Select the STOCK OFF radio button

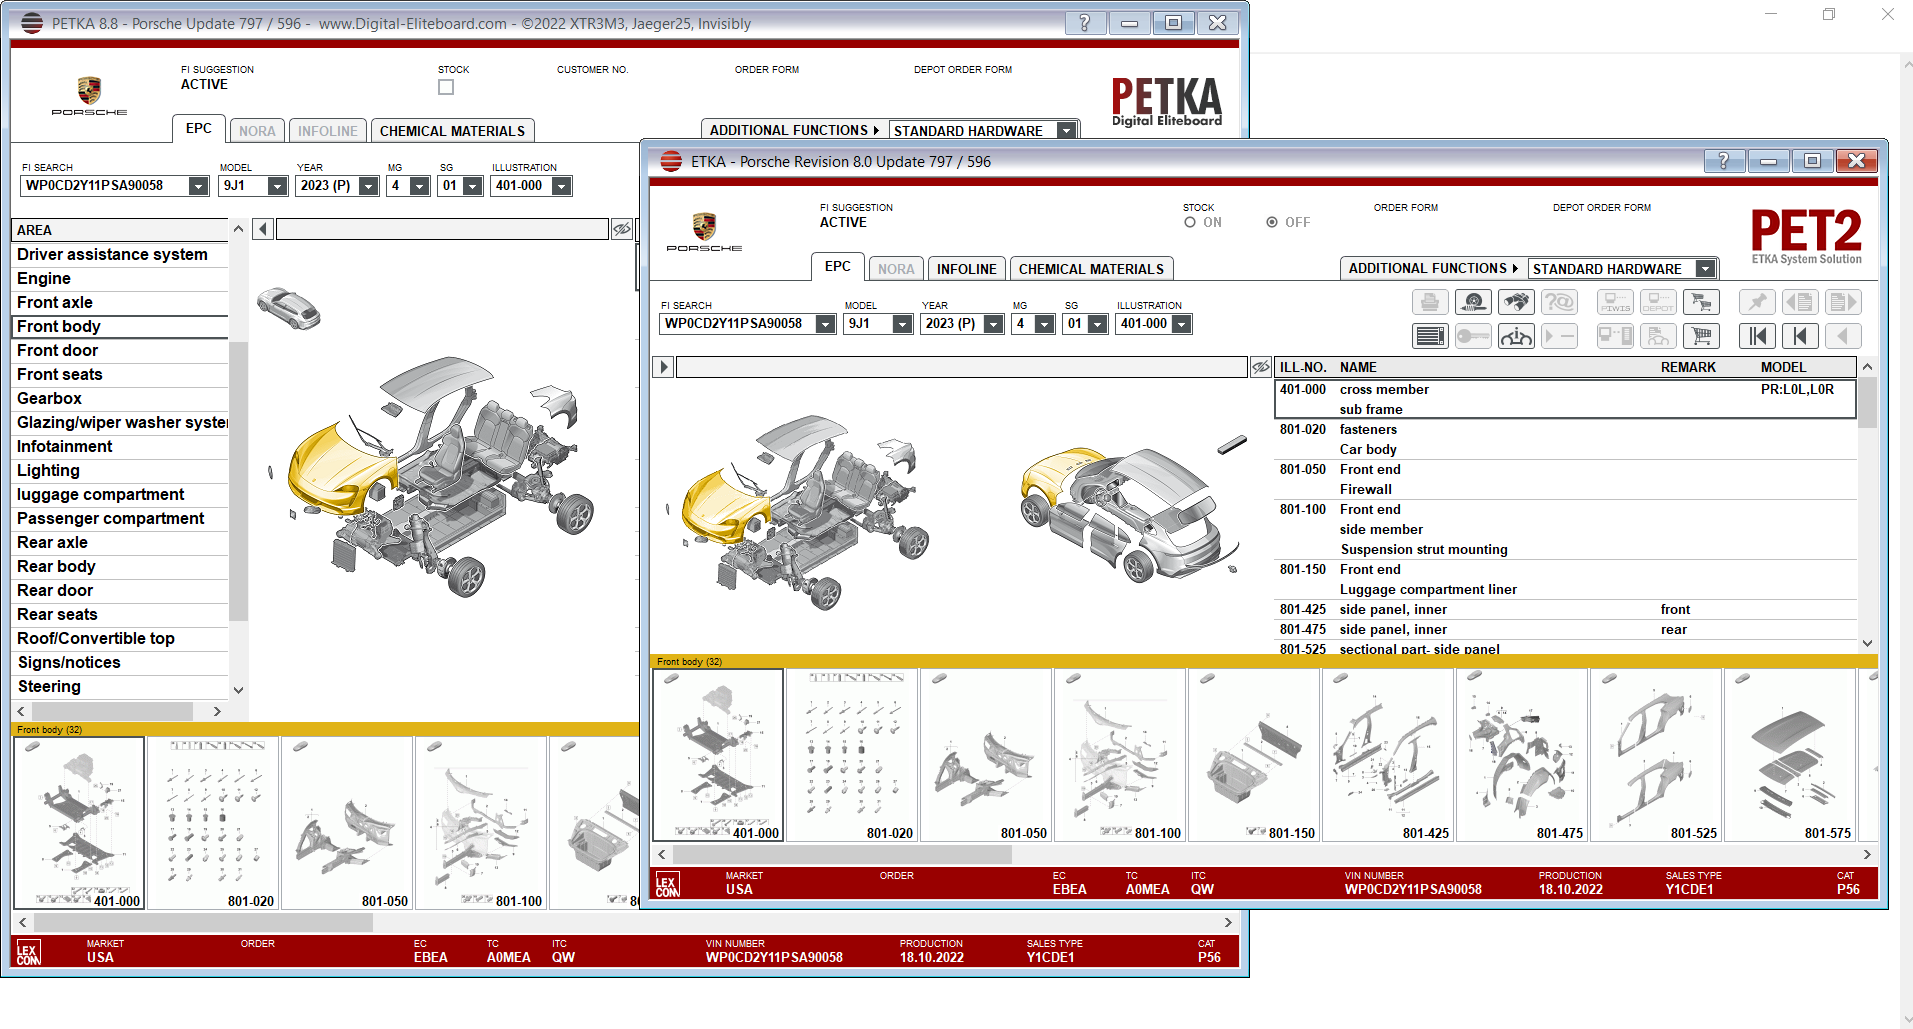coord(1272,222)
